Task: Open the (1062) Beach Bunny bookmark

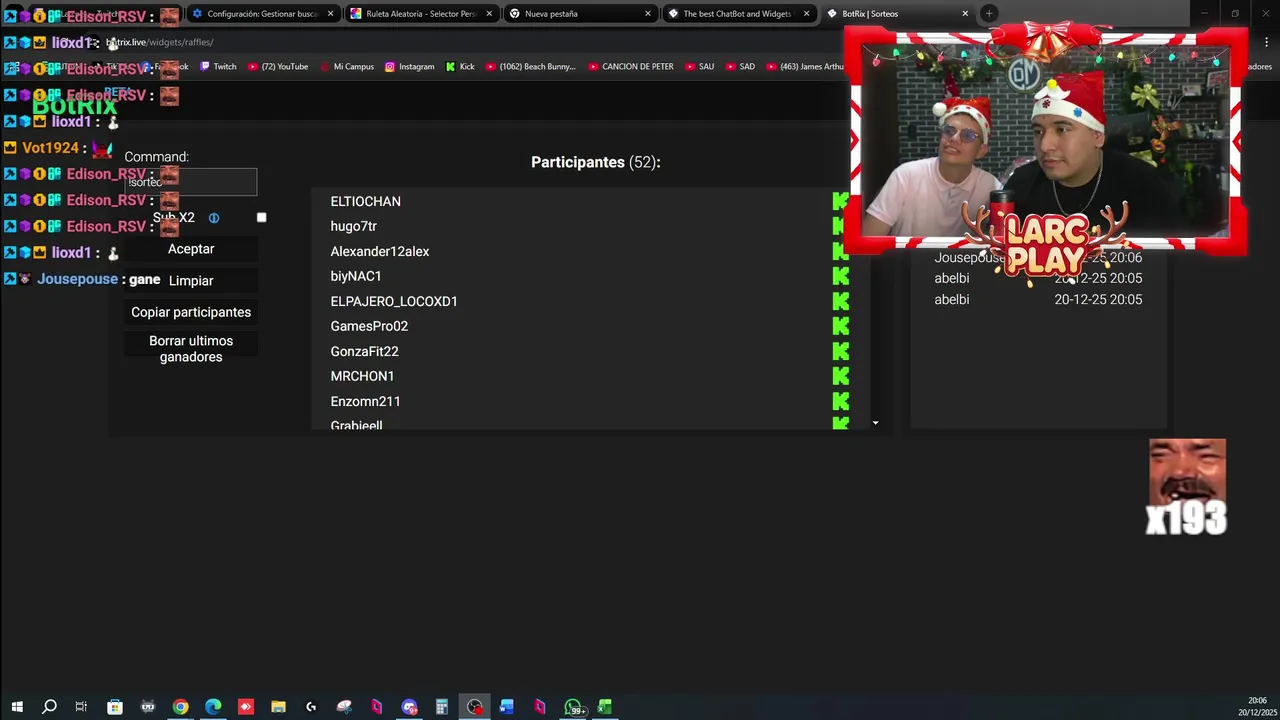Action: pyautogui.click(x=530, y=67)
